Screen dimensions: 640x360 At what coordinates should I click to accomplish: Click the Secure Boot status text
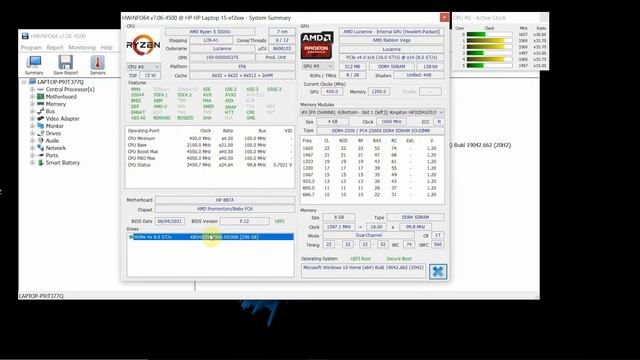pyautogui.click(x=399, y=259)
